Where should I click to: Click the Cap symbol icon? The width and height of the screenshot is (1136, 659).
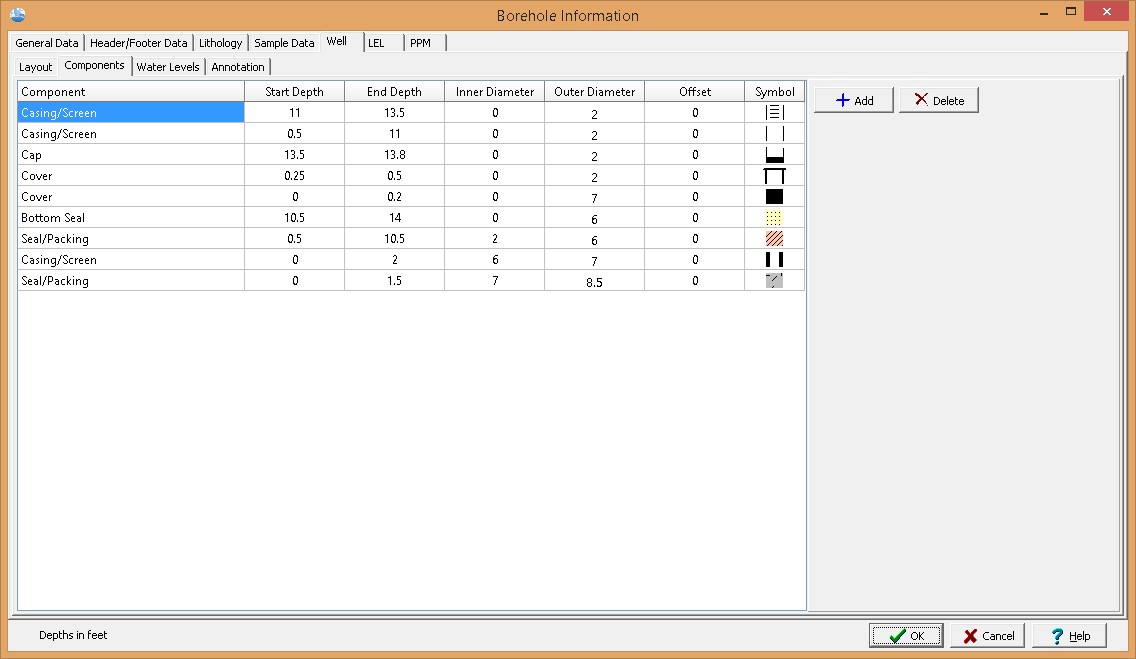point(774,155)
